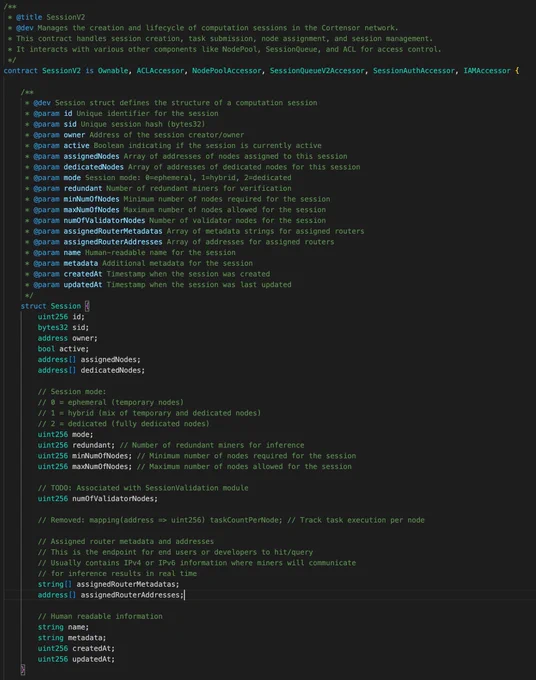536x680 pixels.
Task: Click the '// Usually contains IPv4 or IPv6' comment
Action: click(197, 563)
